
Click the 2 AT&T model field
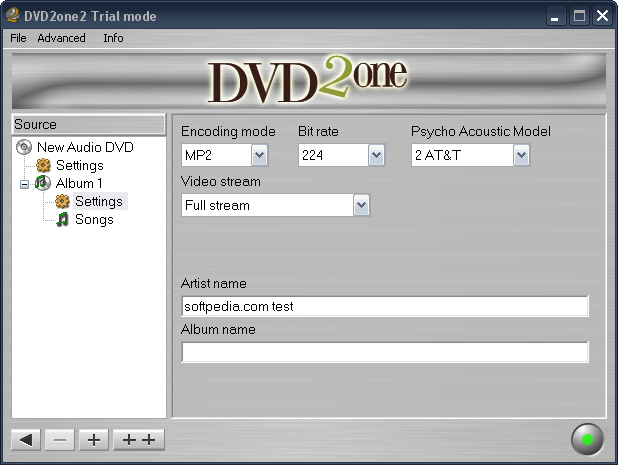462,155
